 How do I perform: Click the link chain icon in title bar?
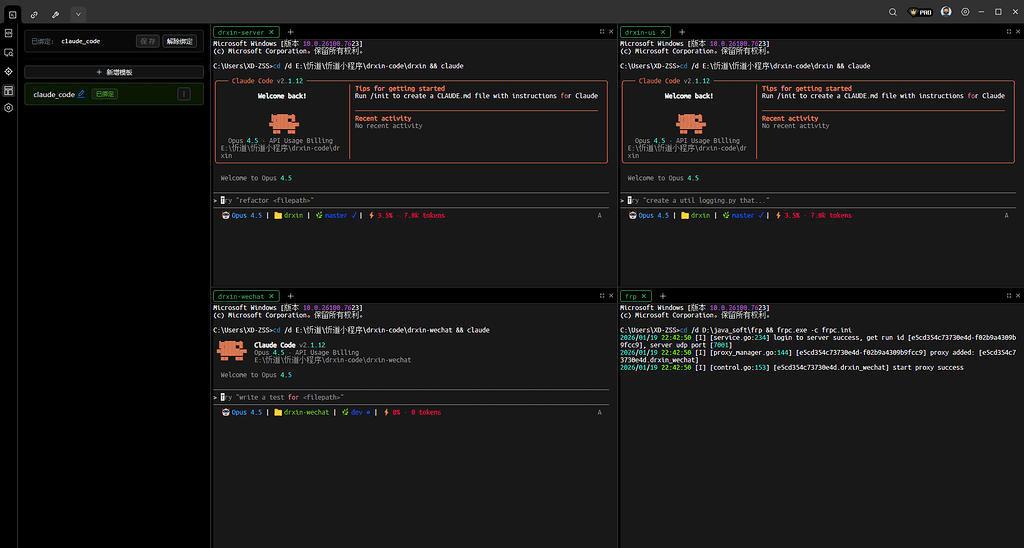34,14
